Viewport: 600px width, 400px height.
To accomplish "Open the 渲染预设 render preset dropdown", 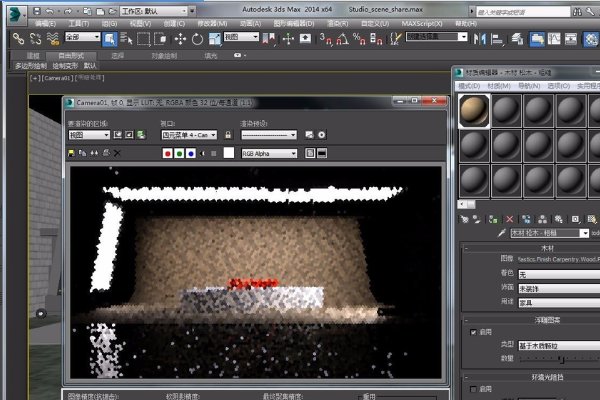I will 269,135.
